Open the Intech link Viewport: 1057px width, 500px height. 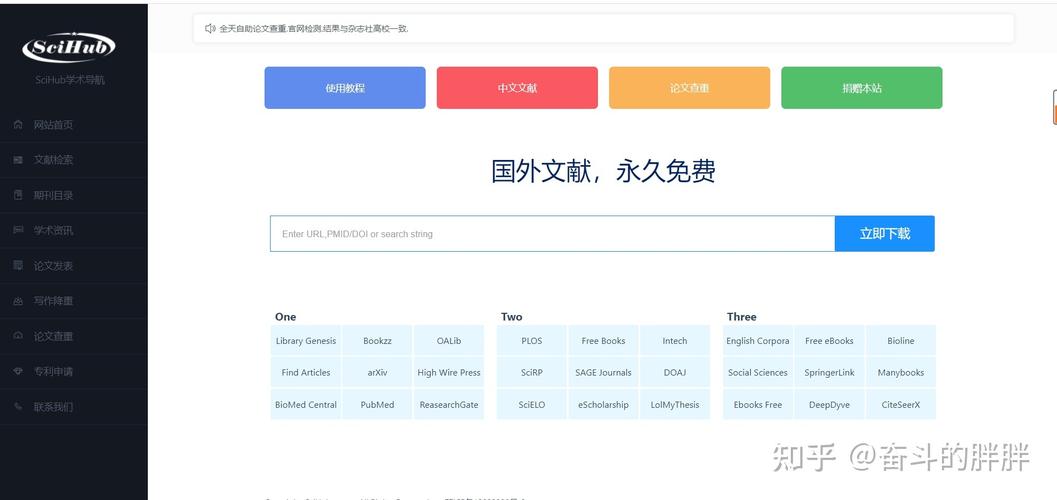pyautogui.click(x=675, y=341)
